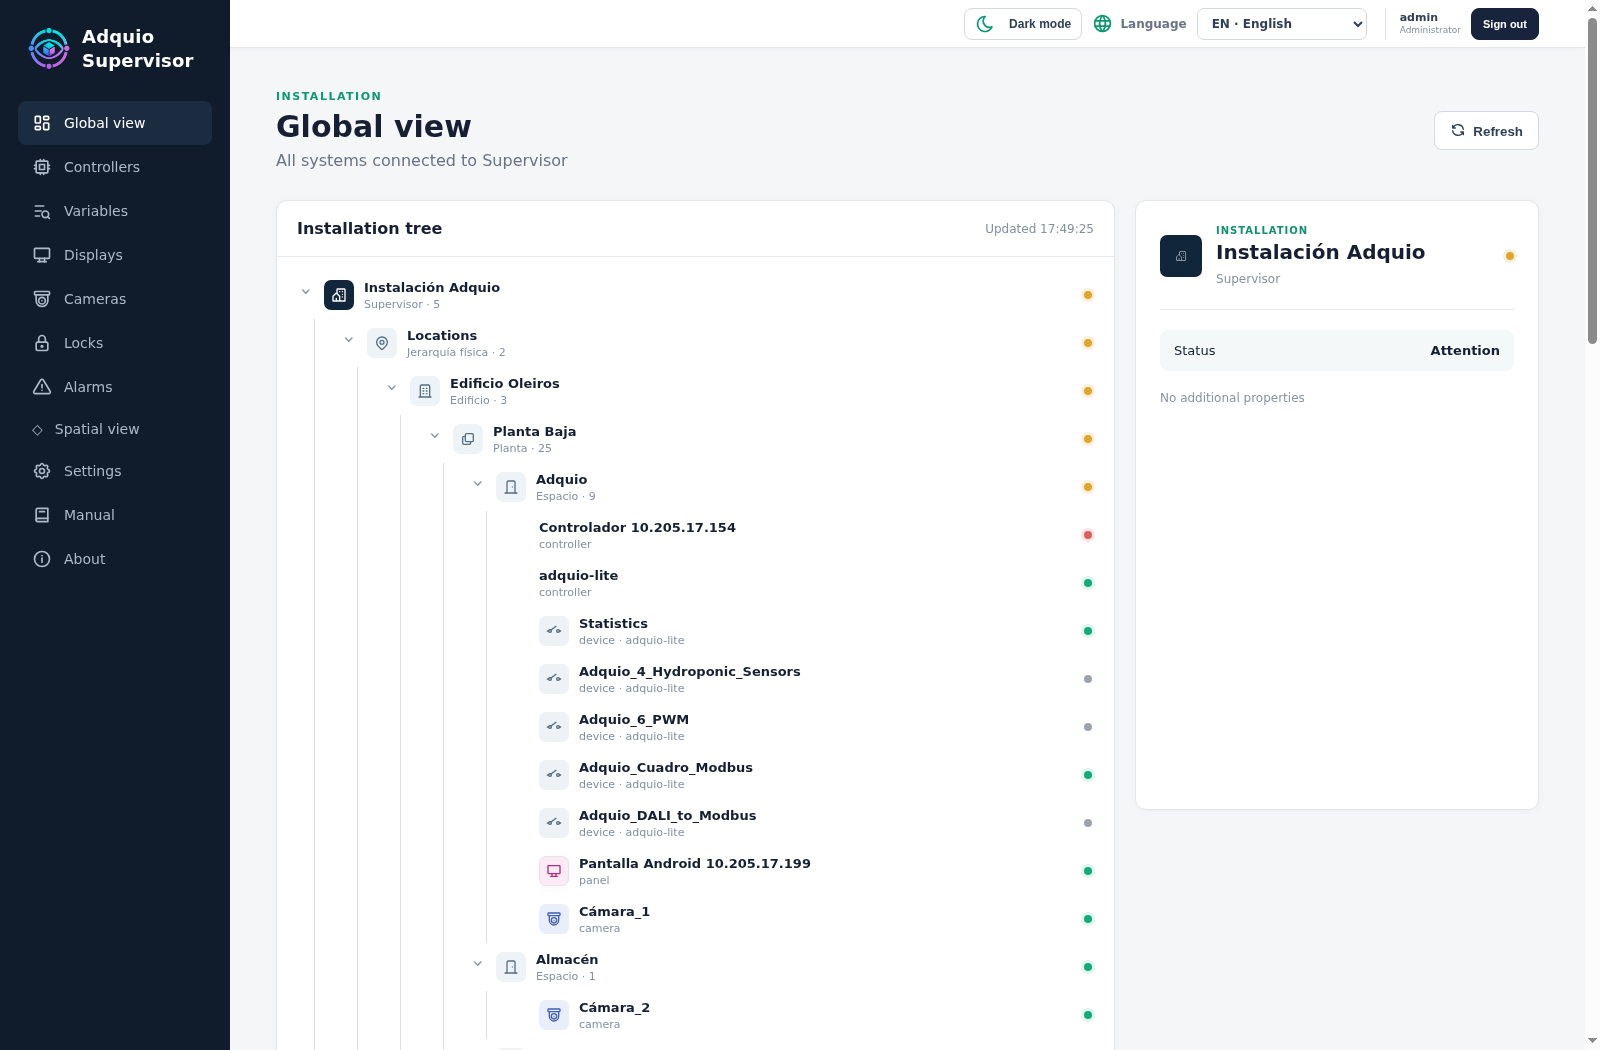The width and height of the screenshot is (1600, 1050).
Task: Click the Dark mode moon icon
Action: tap(985, 24)
